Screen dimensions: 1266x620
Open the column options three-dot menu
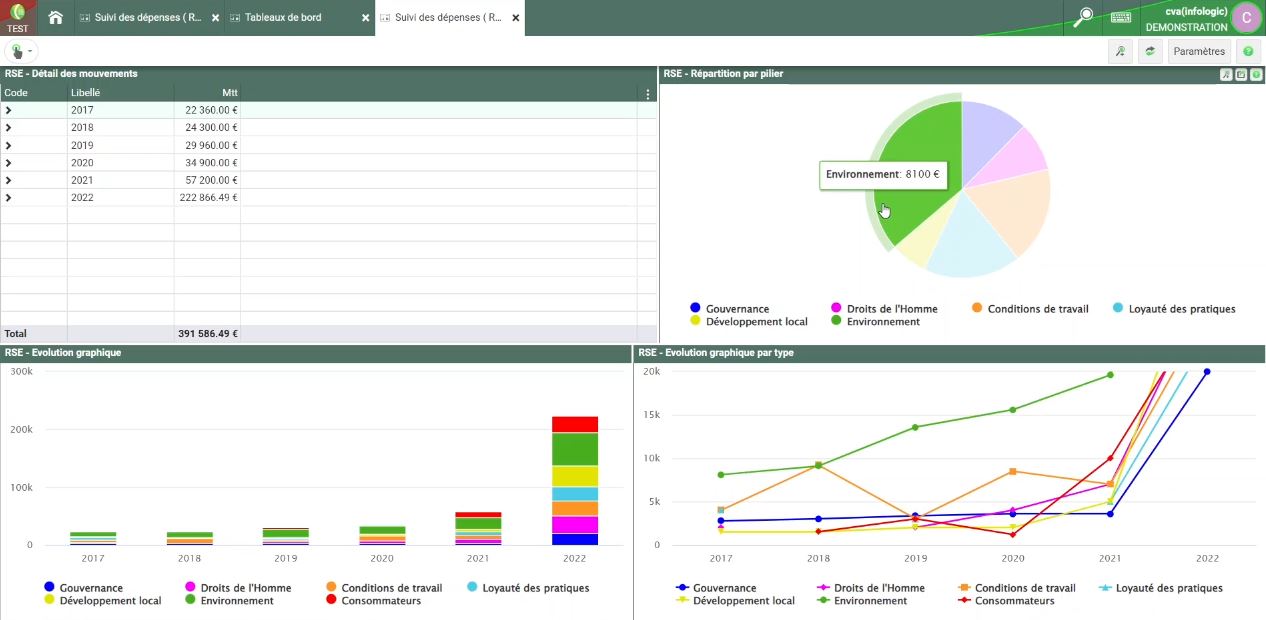tap(648, 93)
